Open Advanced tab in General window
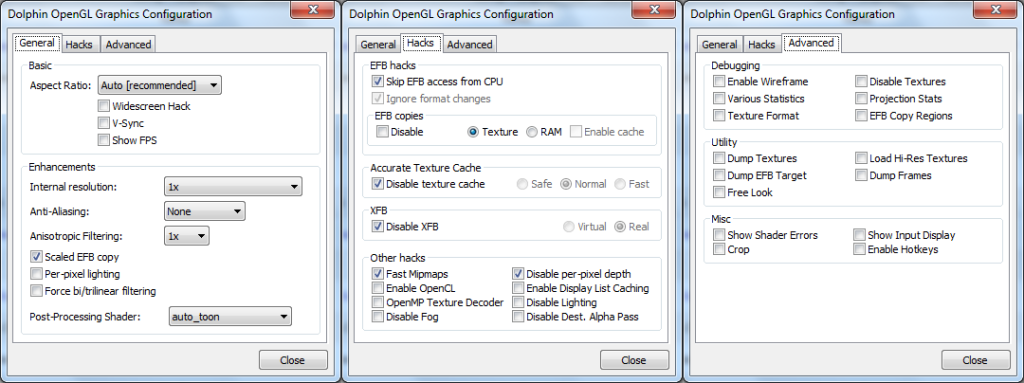This screenshot has height=383, width=1024. coord(128,44)
